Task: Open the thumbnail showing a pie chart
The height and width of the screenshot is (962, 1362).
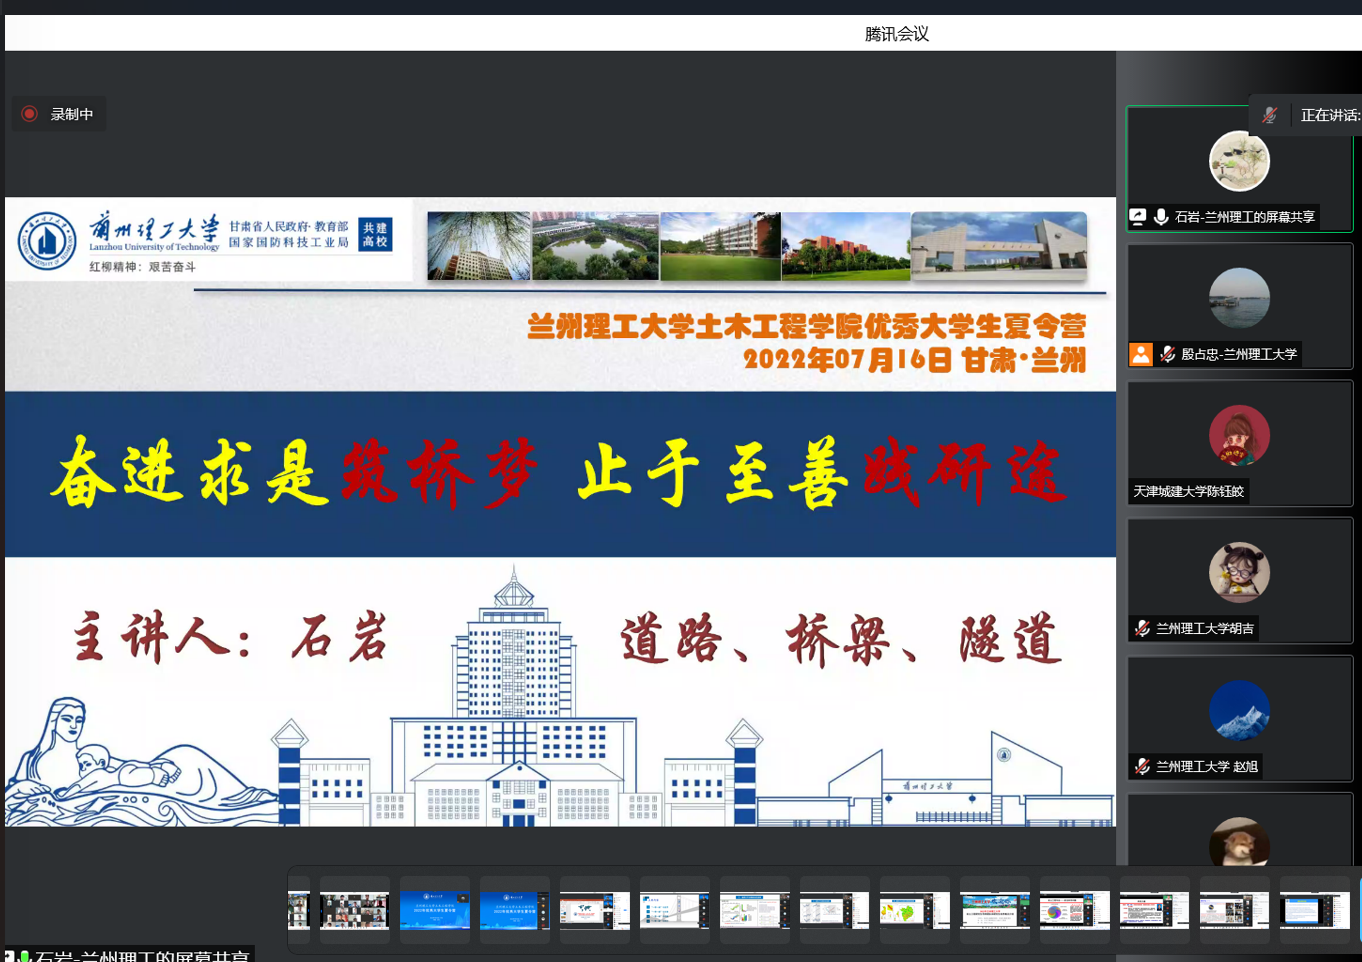Action: [1075, 910]
